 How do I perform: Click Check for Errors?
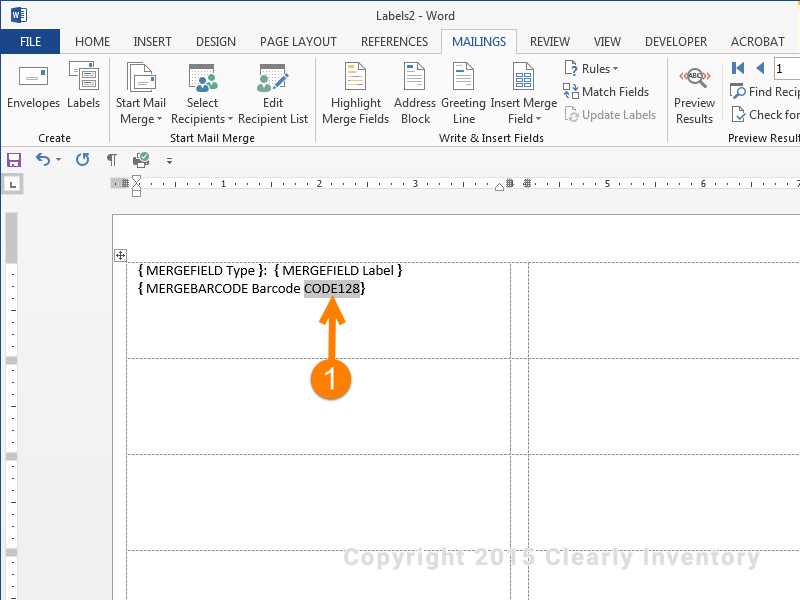point(765,115)
